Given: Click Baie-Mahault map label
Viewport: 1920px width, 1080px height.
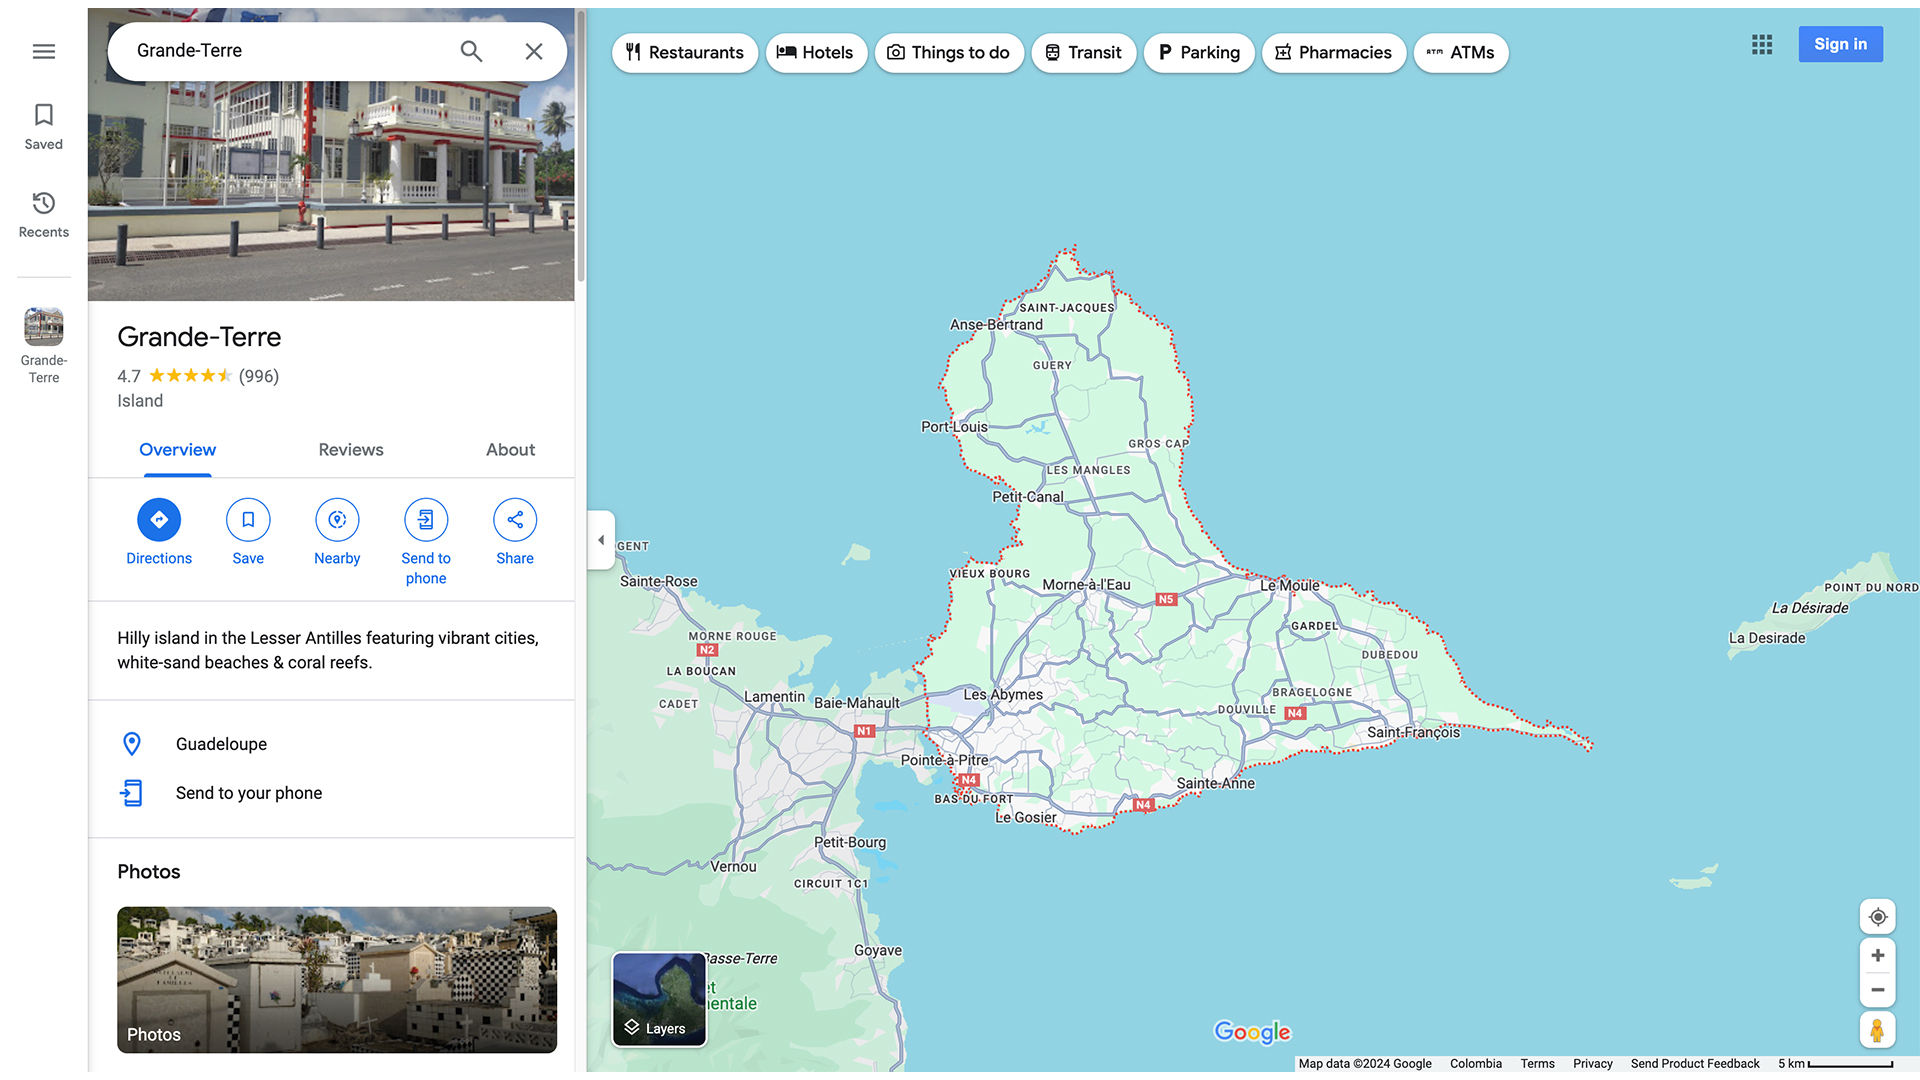Looking at the screenshot, I should click(857, 703).
